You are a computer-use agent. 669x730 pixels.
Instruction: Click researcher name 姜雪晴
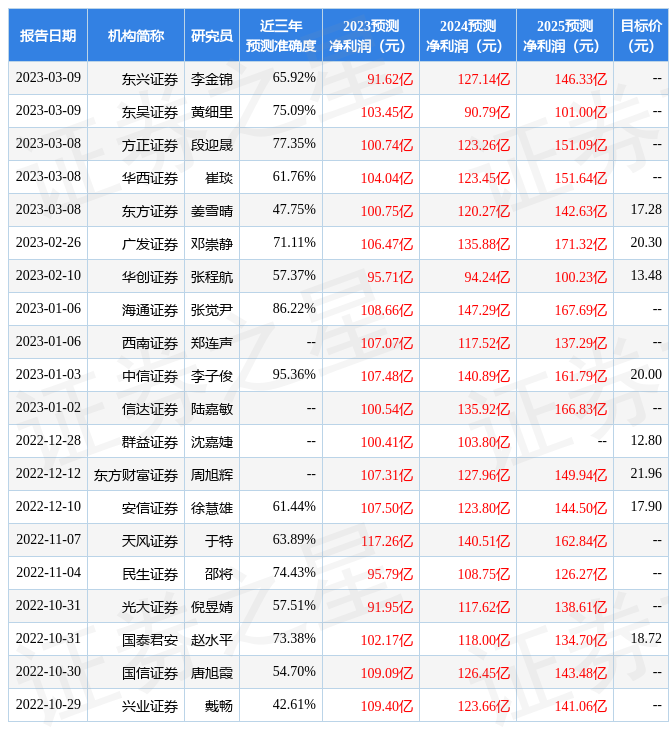(x=212, y=211)
